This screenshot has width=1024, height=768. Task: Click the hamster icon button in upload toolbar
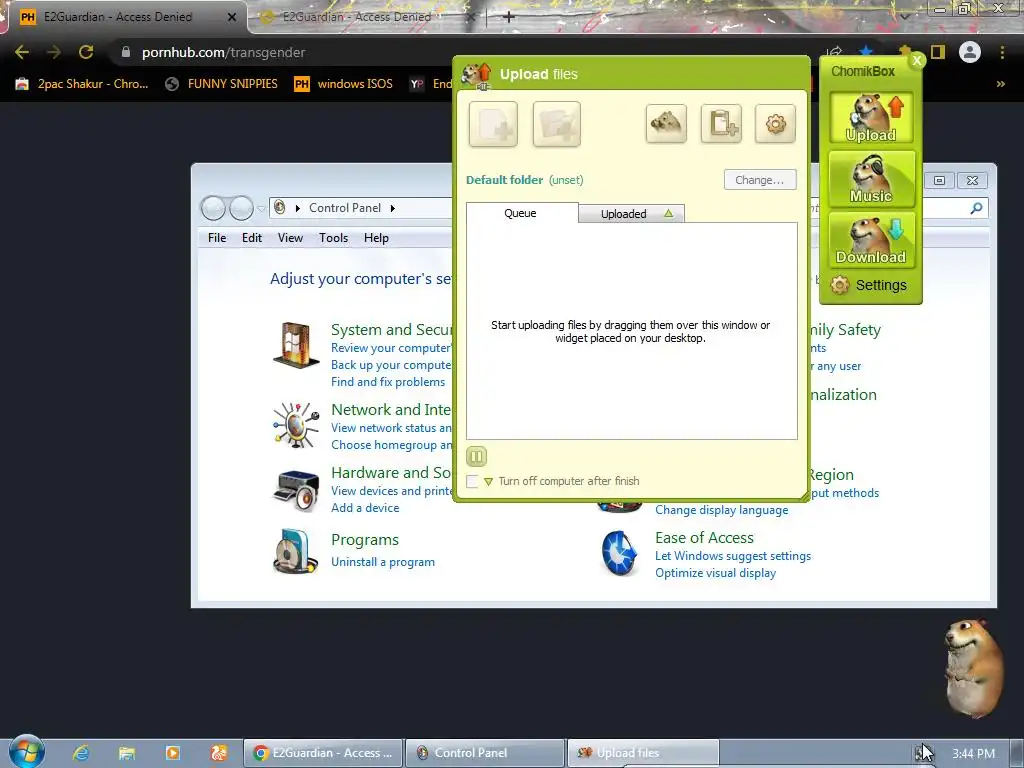pyautogui.click(x=666, y=123)
